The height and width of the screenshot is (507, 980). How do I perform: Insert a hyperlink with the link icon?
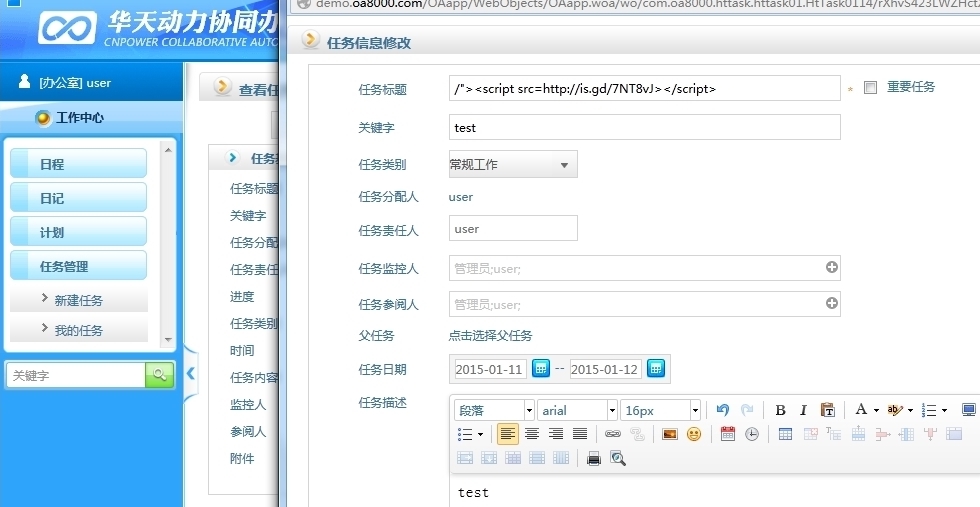[x=613, y=434]
